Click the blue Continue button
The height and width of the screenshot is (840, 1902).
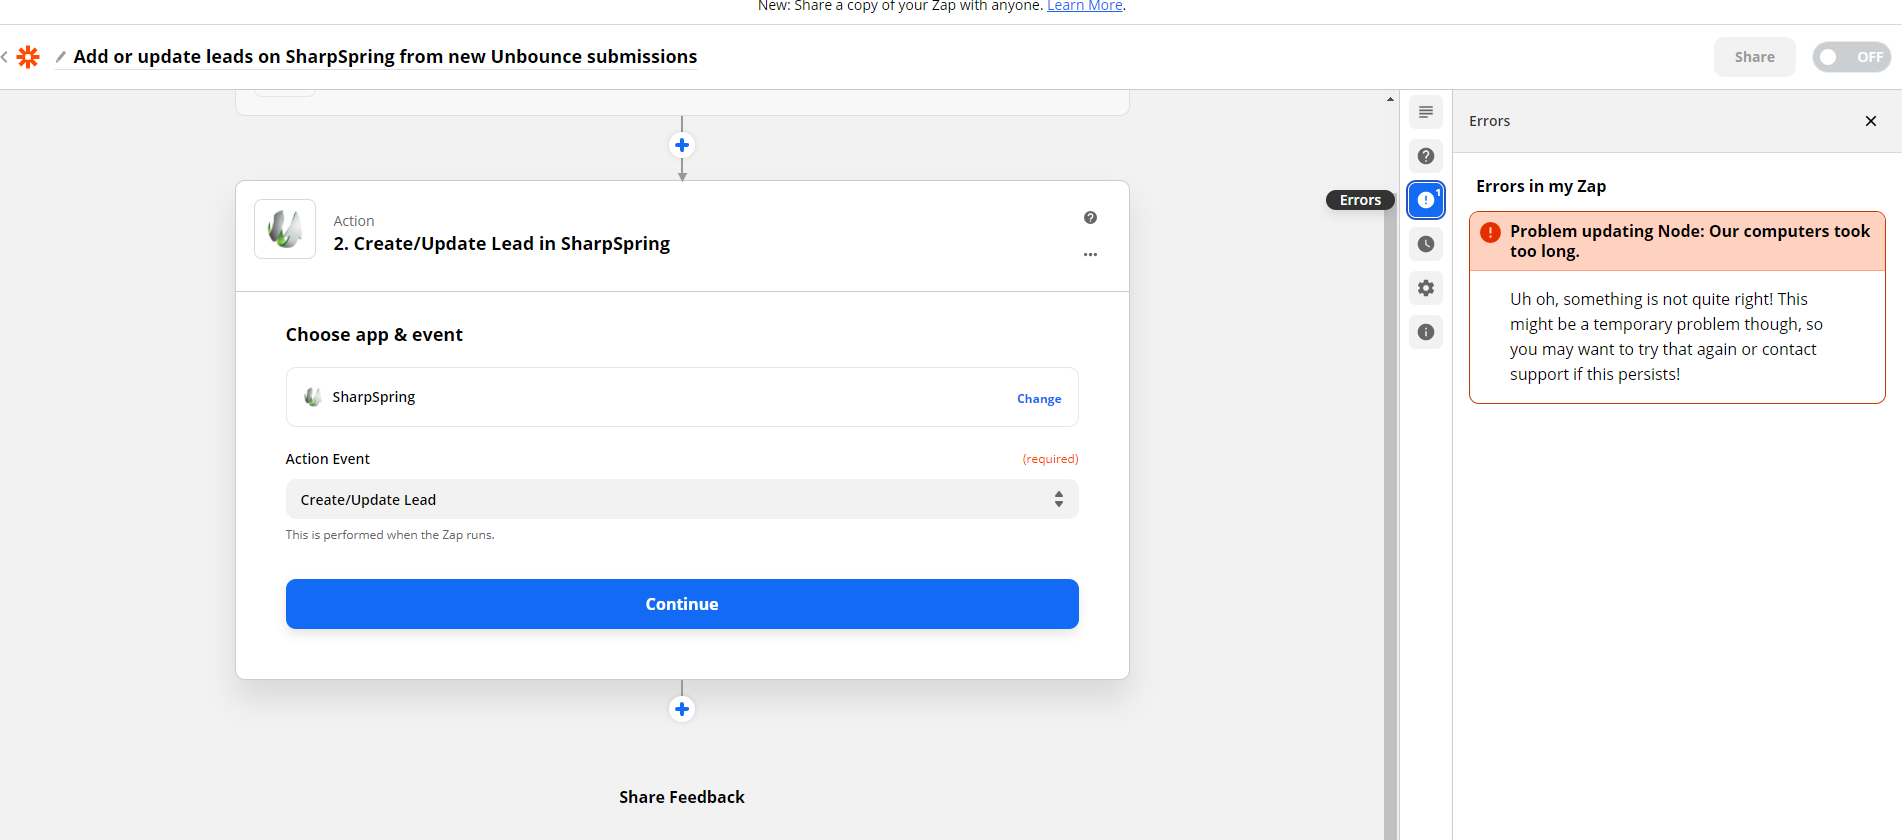(x=682, y=604)
